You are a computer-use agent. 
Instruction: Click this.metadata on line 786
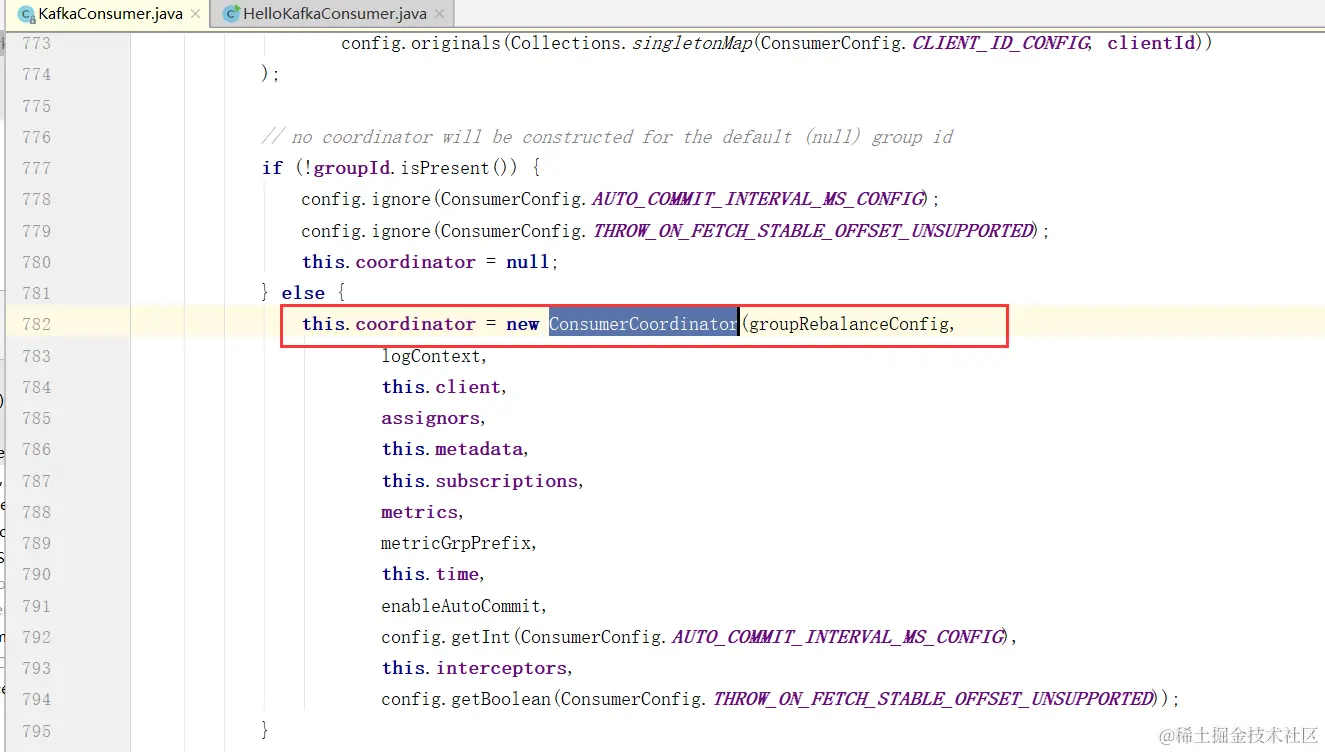452,449
